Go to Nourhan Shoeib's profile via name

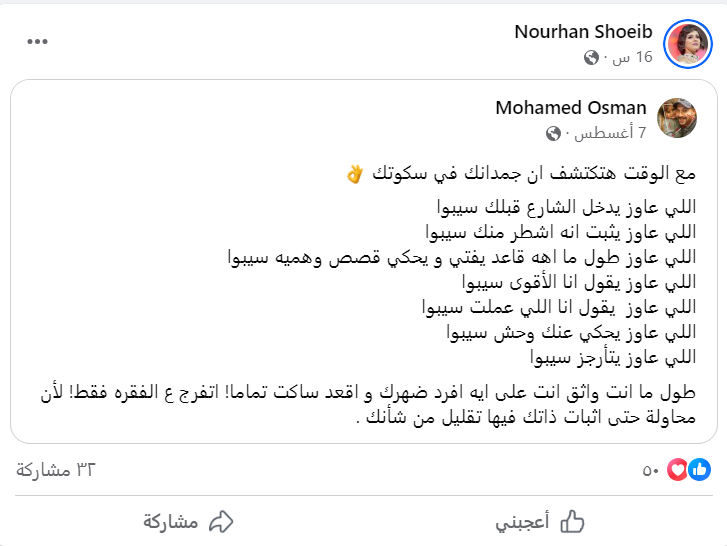(583, 32)
